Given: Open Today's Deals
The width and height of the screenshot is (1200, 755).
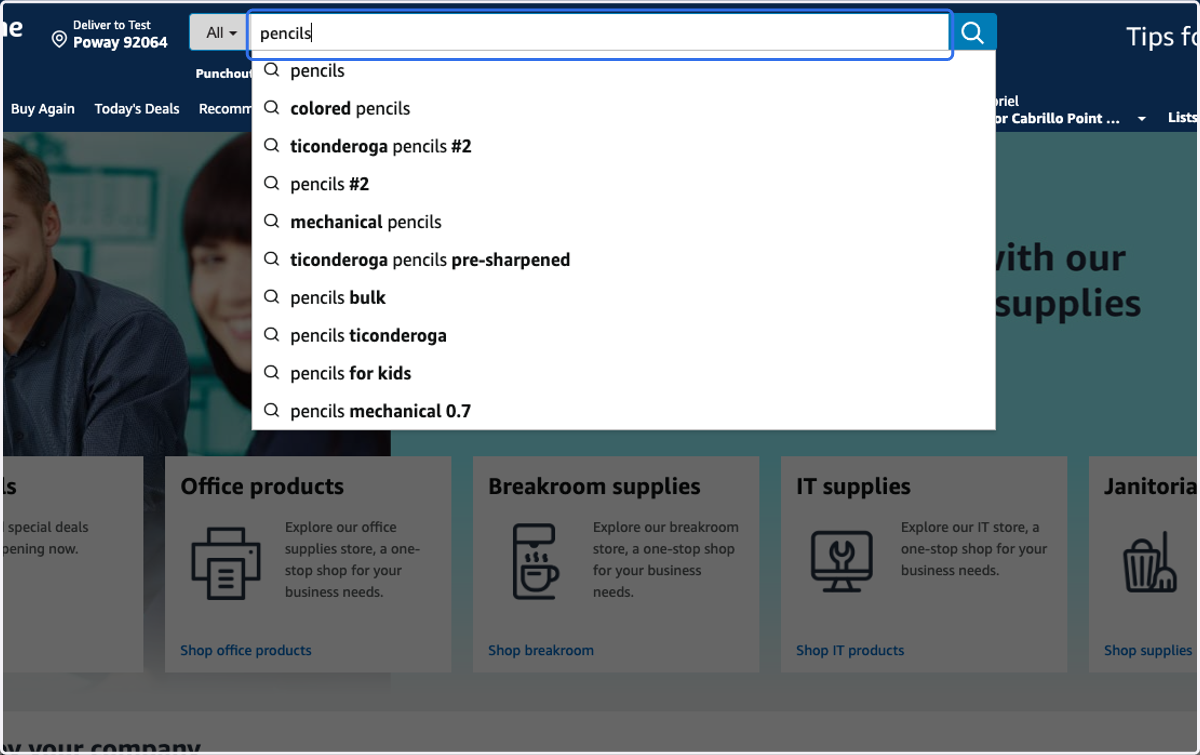Looking at the screenshot, I should (137, 109).
